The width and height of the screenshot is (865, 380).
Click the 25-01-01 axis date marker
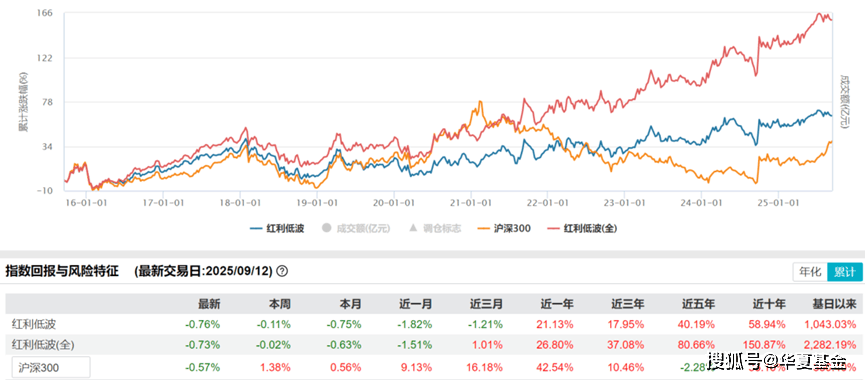tap(778, 202)
